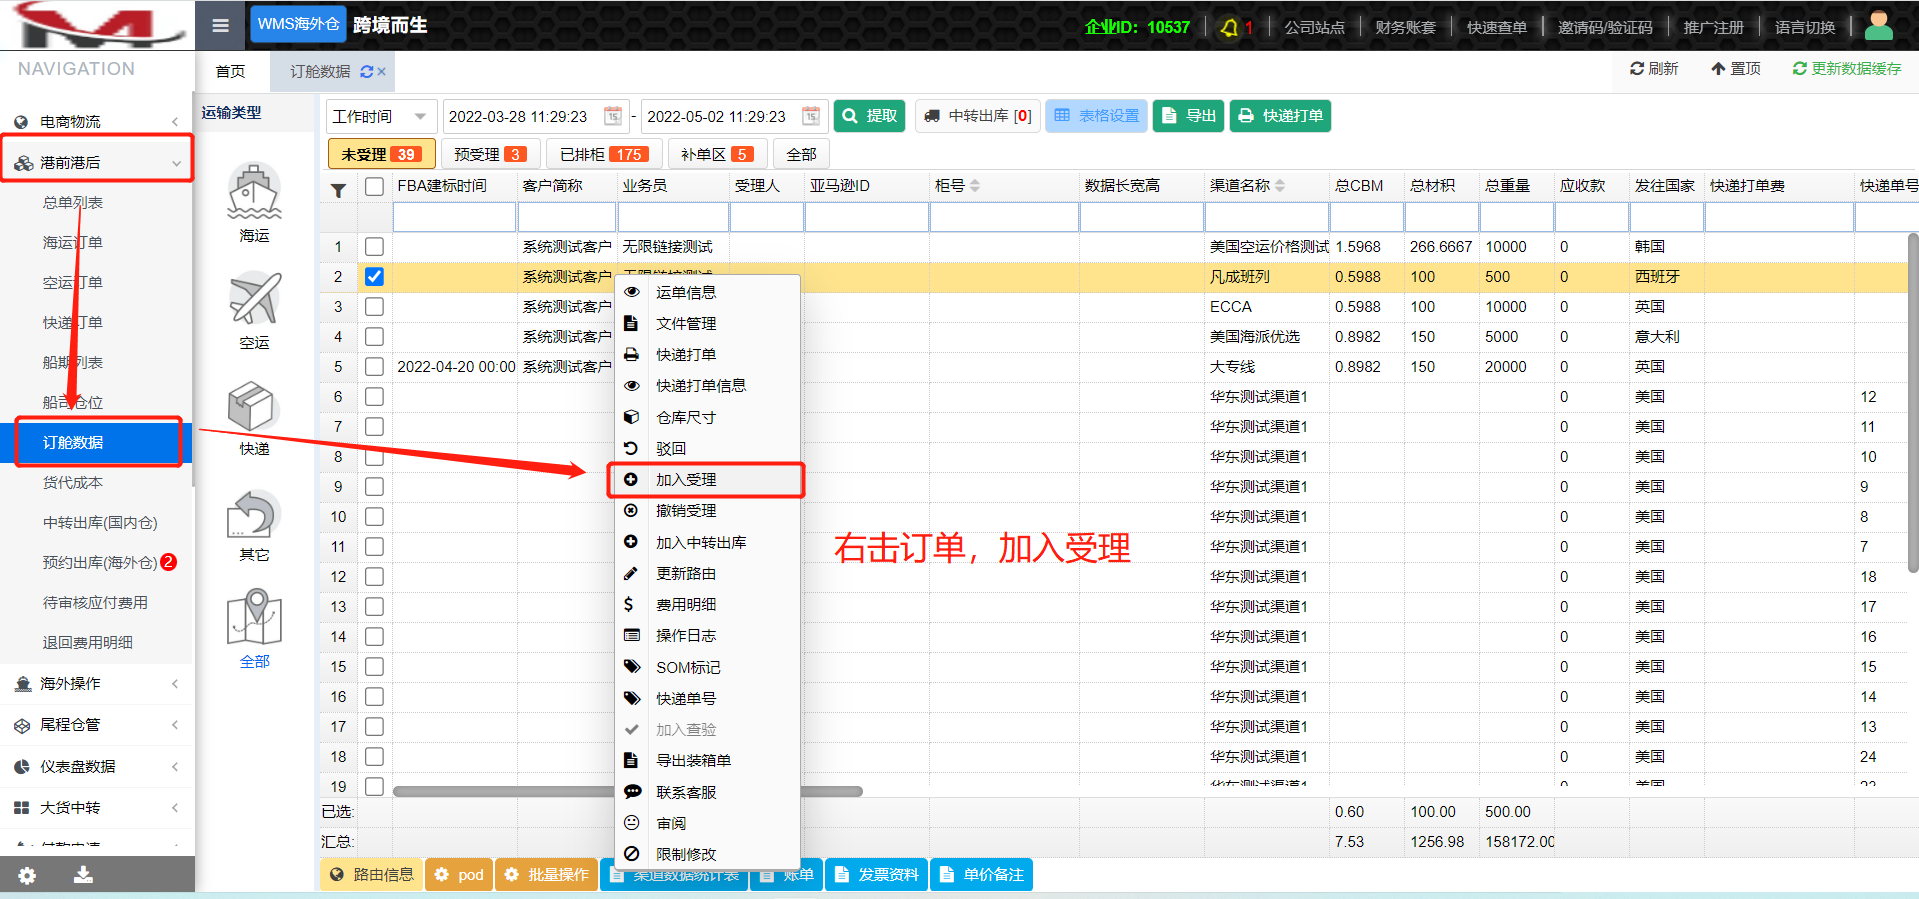1919x899 pixels.
Task: Select the 海运 sea freight ship icon
Action: point(254,192)
